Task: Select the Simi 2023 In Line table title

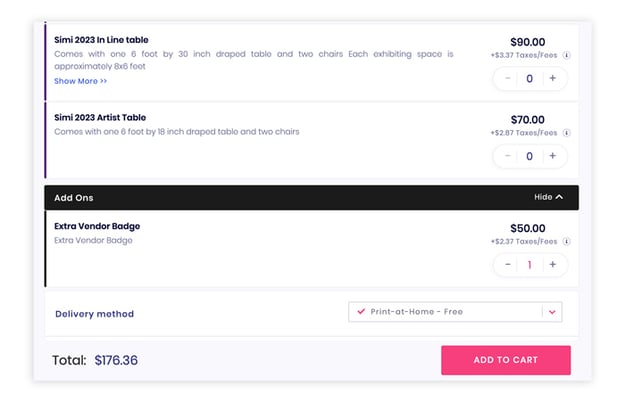Action: (101, 40)
